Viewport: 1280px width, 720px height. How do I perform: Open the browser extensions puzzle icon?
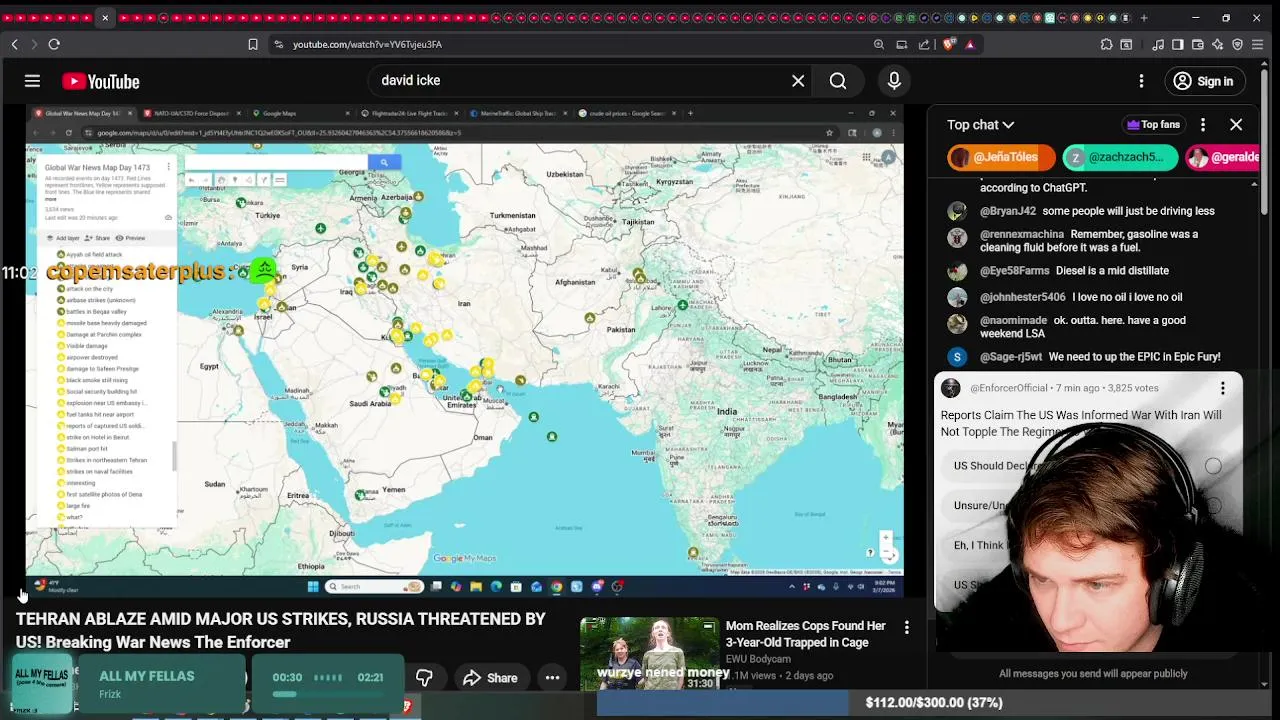1106,44
